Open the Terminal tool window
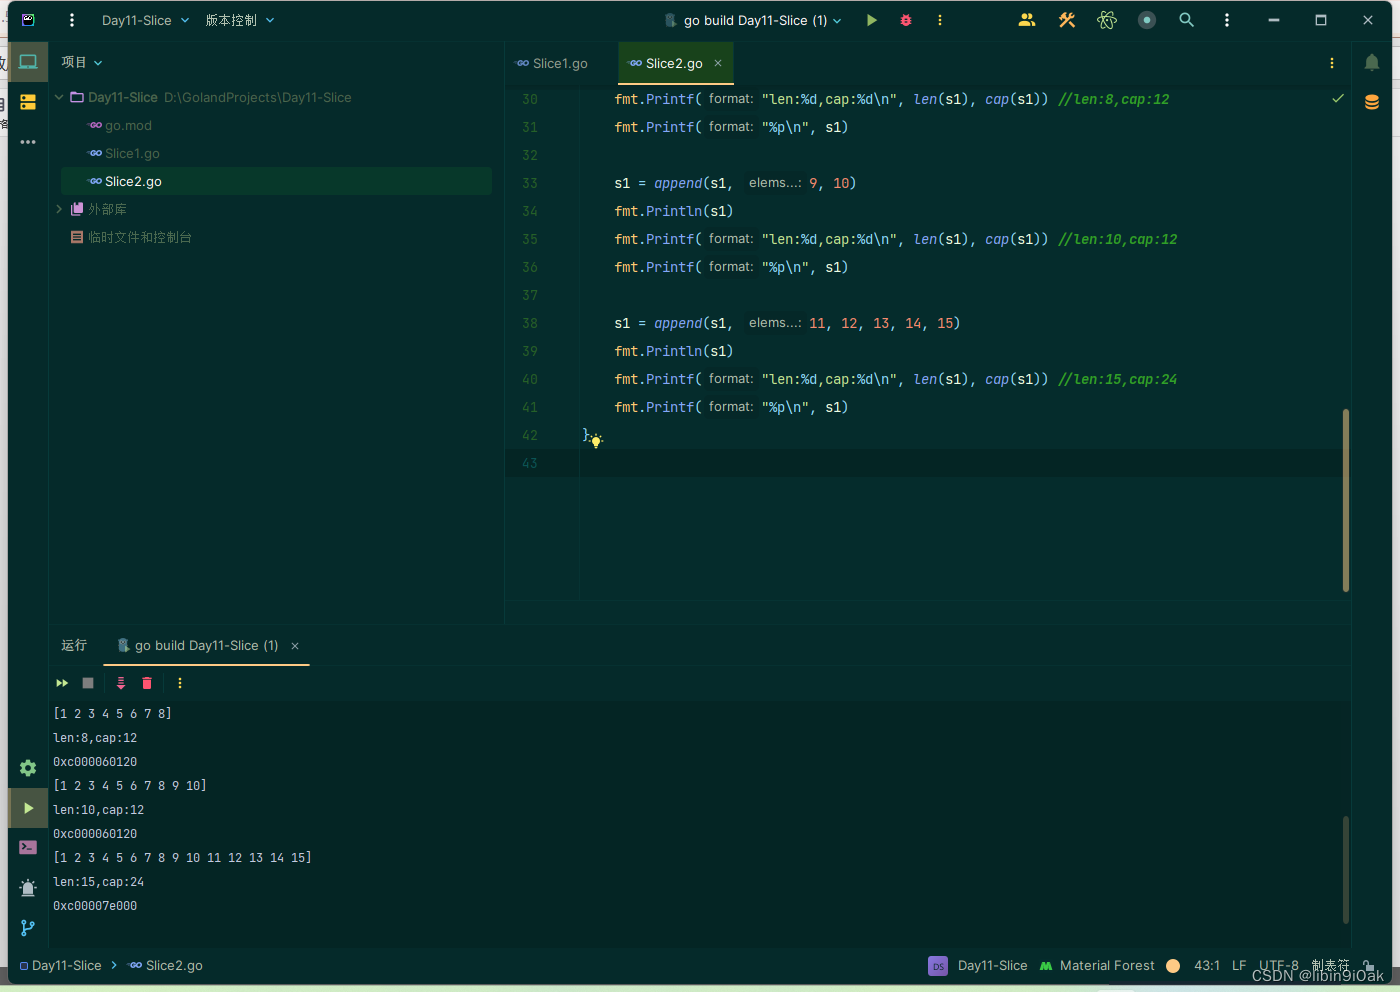 pos(28,847)
